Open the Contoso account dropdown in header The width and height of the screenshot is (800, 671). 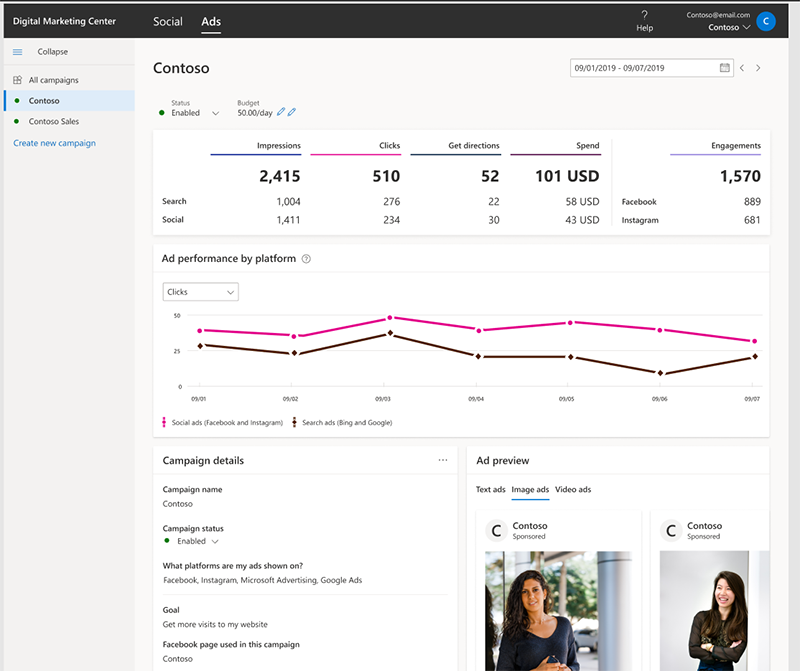(729, 28)
